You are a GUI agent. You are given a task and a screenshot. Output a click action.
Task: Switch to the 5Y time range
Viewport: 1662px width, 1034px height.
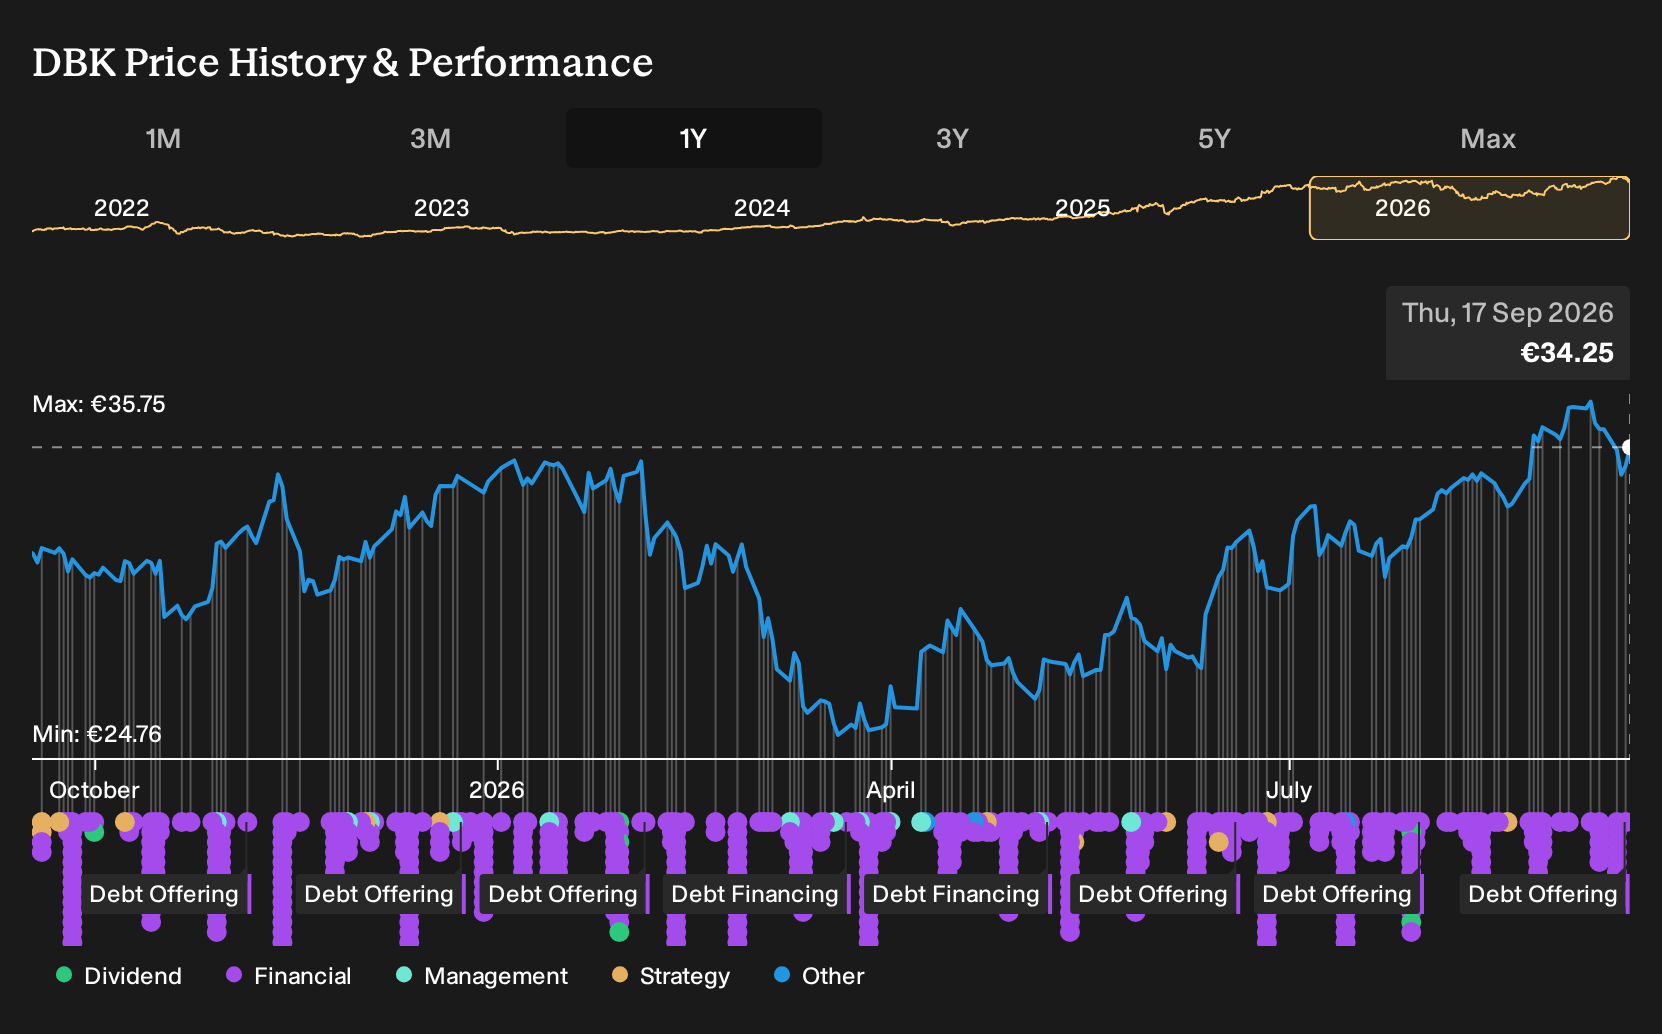point(1214,138)
